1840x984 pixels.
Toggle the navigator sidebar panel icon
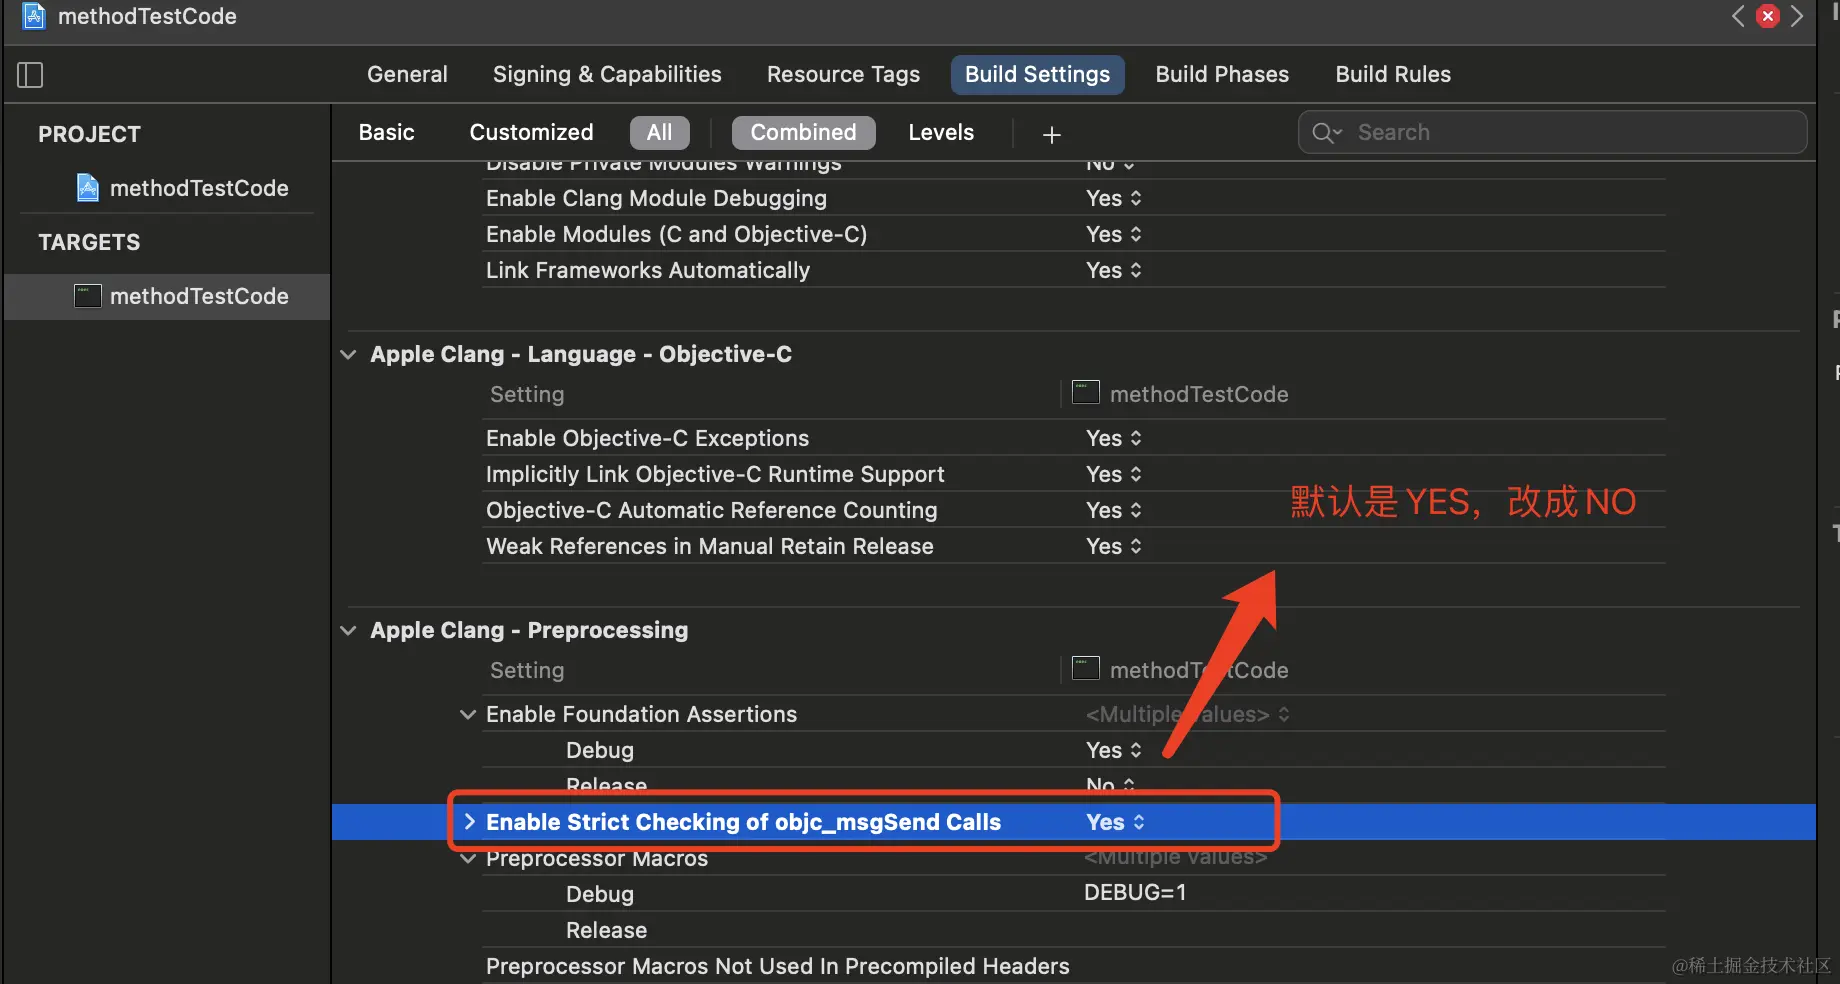[x=30, y=75]
